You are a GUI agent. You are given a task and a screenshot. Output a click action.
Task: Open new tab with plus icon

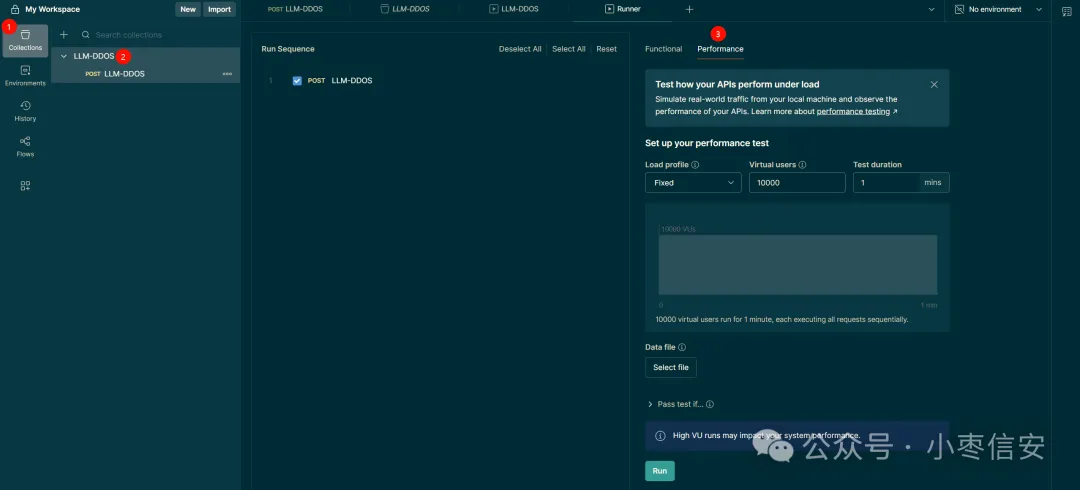pos(689,10)
